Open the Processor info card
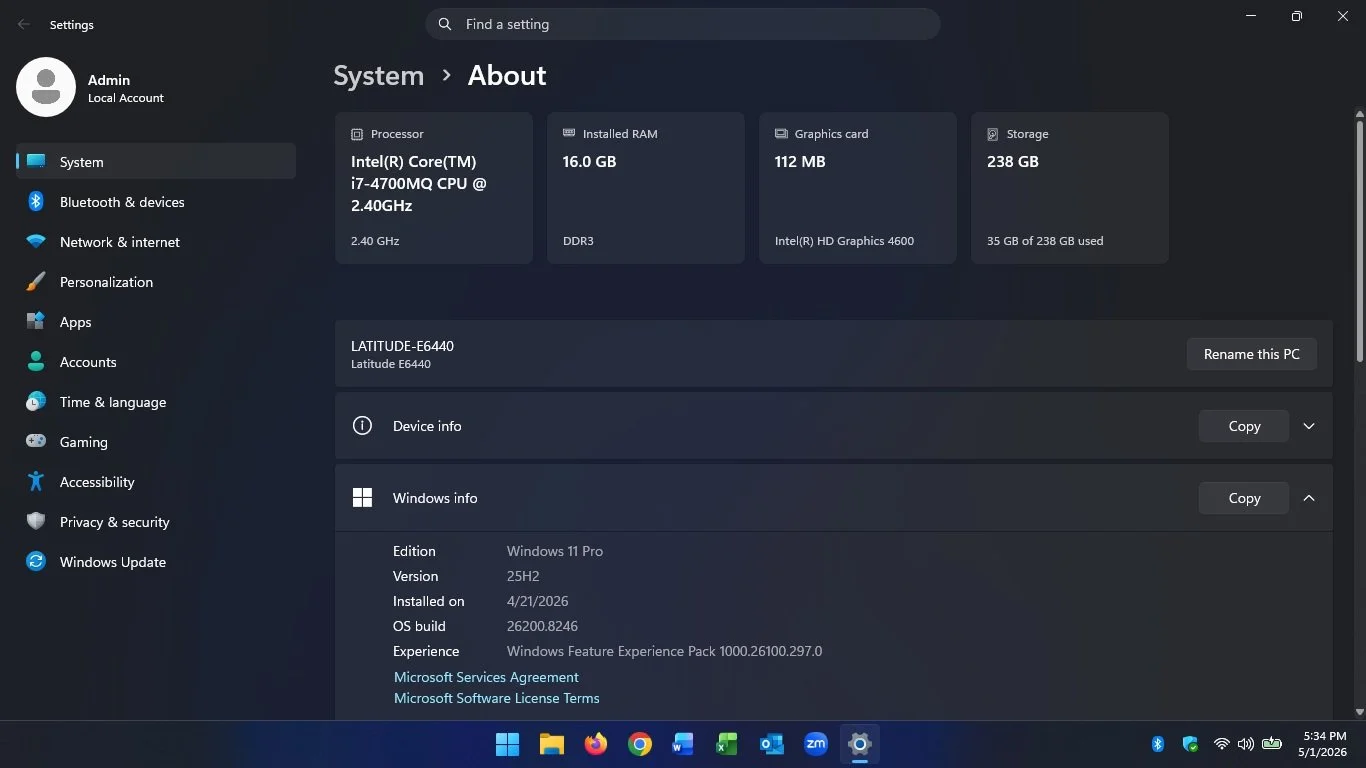1366x768 pixels. click(x=434, y=188)
